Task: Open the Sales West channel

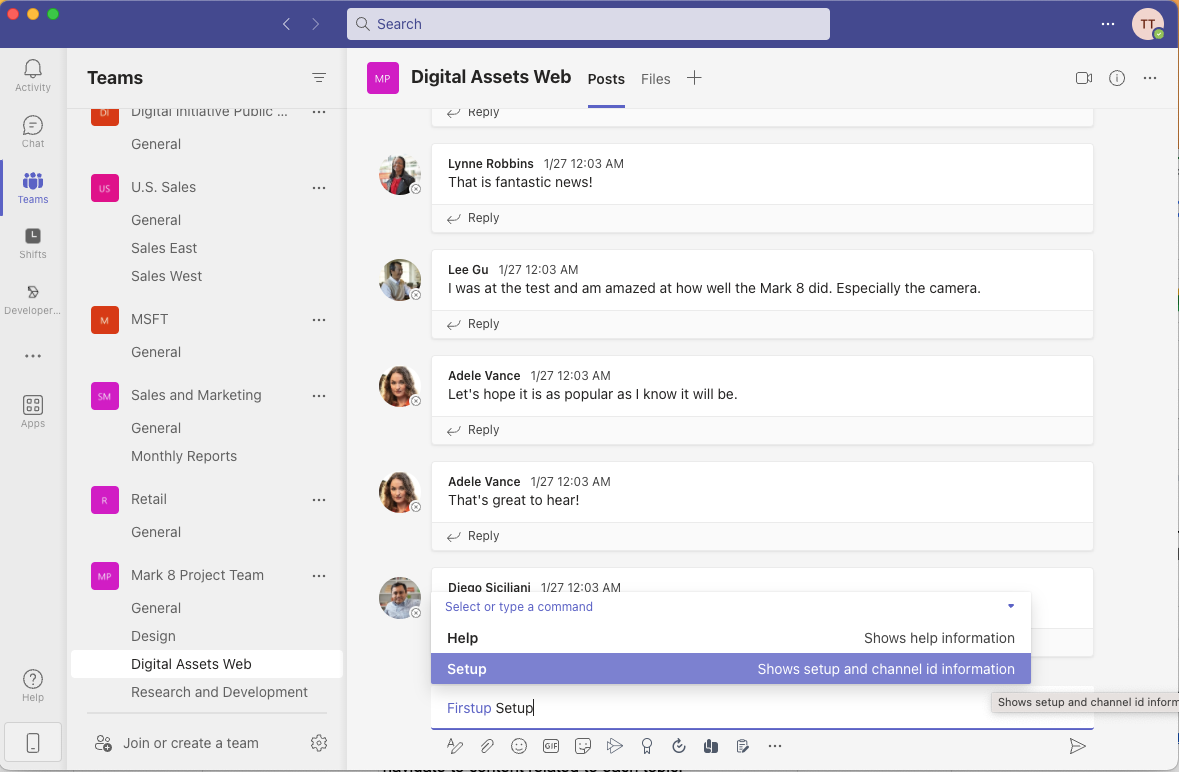Action: tap(166, 276)
